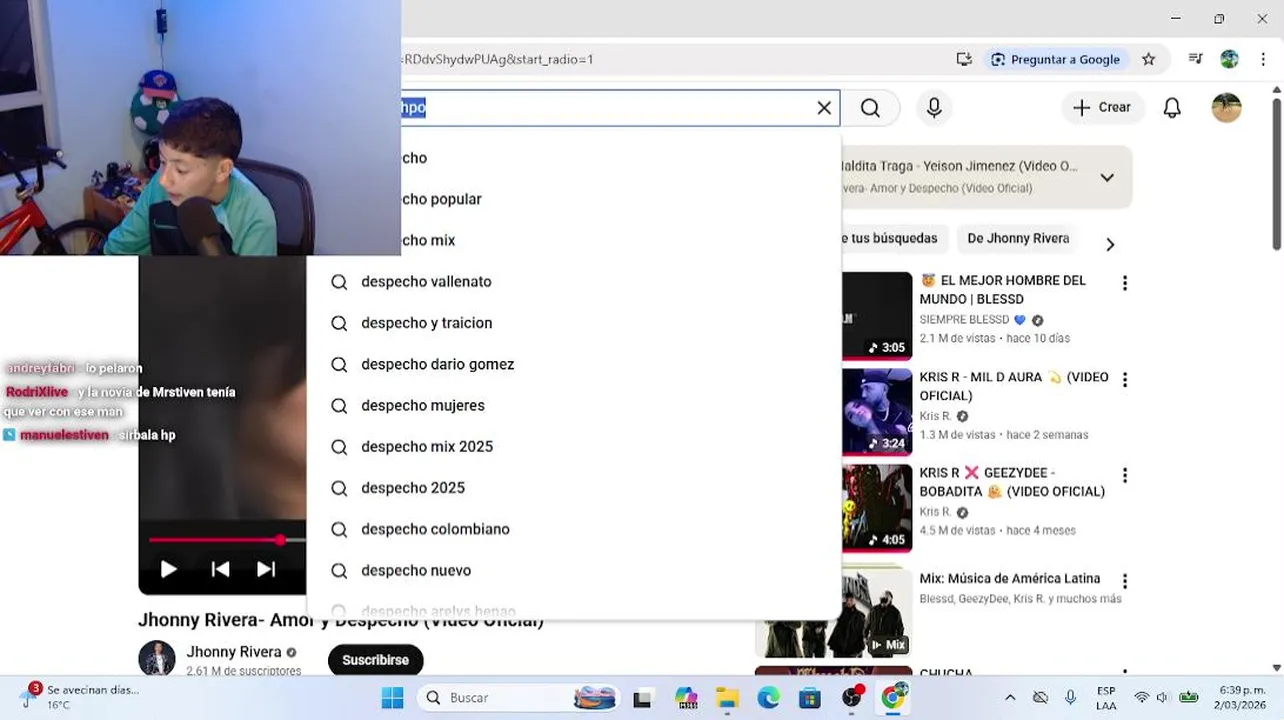
Task: Click Preguntar a Google button
Action: 1056,59
